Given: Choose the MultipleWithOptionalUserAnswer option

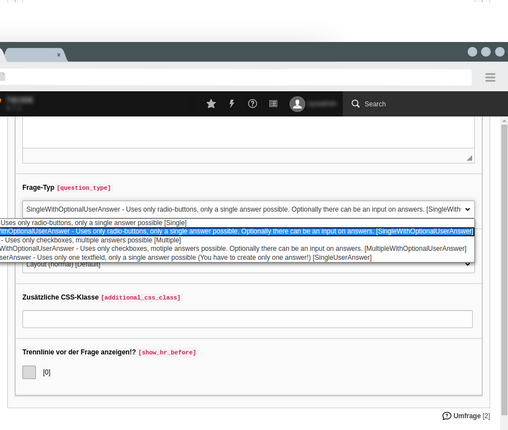Looking at the screenshot, I should [x=237, y=249].
